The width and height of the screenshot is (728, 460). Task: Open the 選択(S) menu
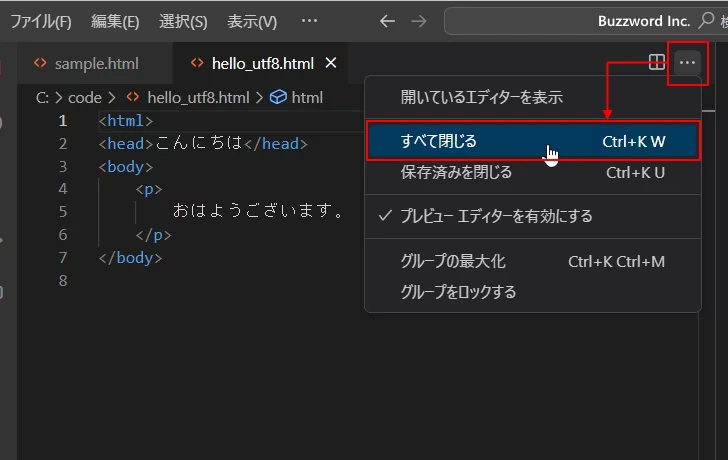point(183,21)
